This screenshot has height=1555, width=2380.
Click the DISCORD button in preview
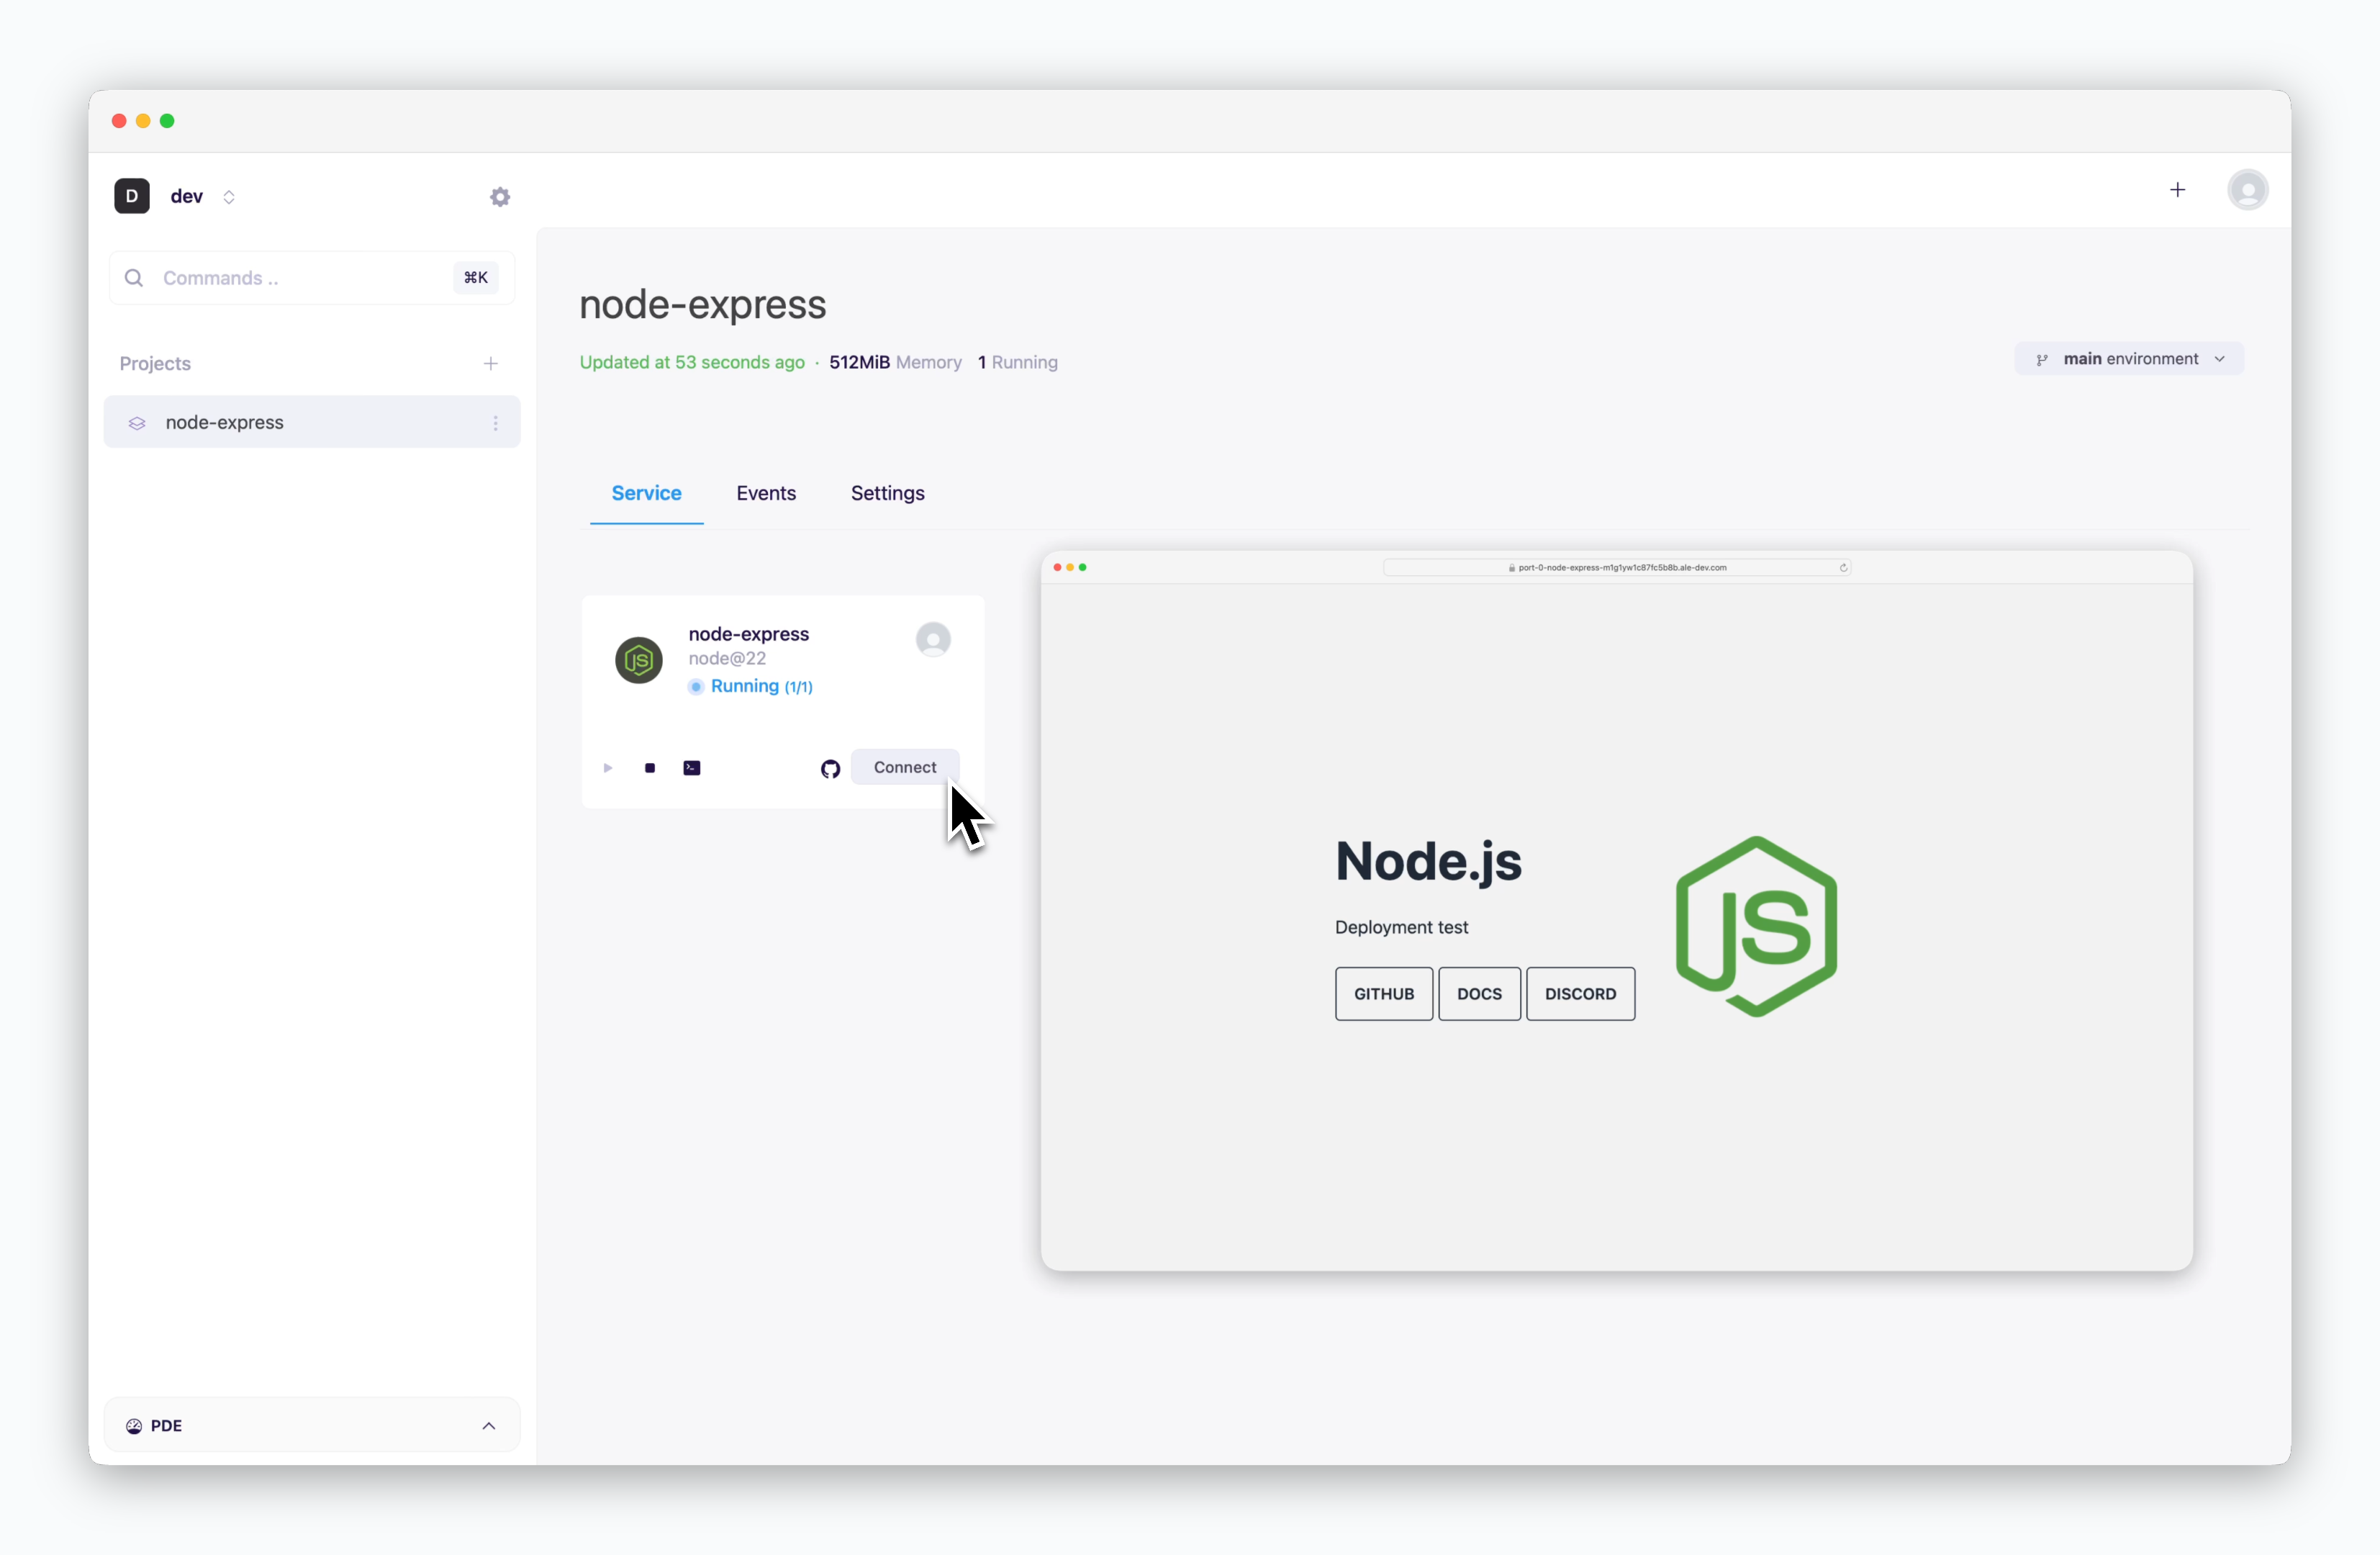pyautogui.click(x=1580, y=994)
